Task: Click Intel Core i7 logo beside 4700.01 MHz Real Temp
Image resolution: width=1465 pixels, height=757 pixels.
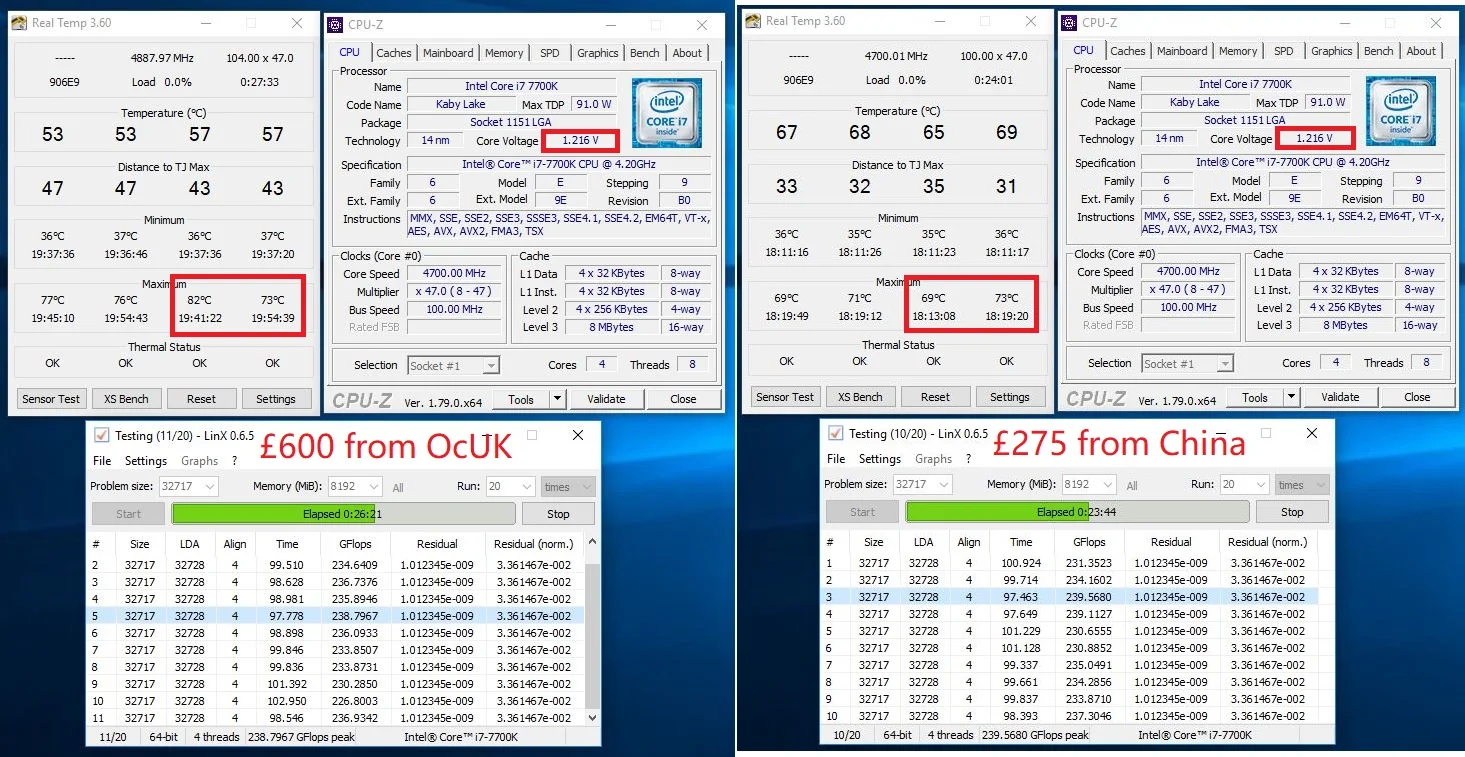Action: (1400, 111)
